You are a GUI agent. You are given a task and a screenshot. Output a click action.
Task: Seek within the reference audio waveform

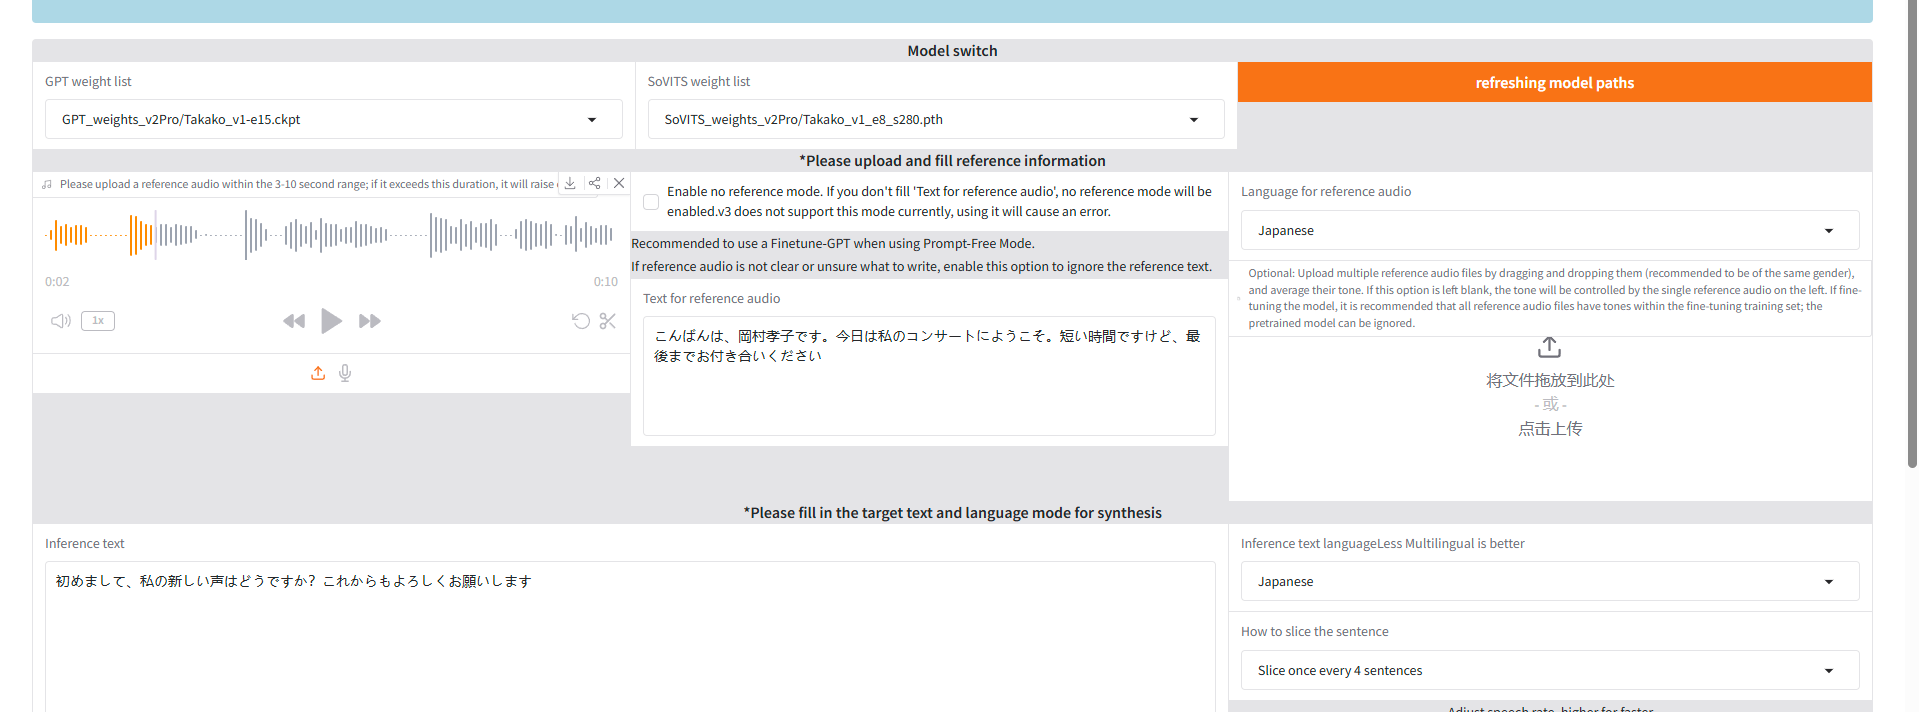(x=331, y=236)
